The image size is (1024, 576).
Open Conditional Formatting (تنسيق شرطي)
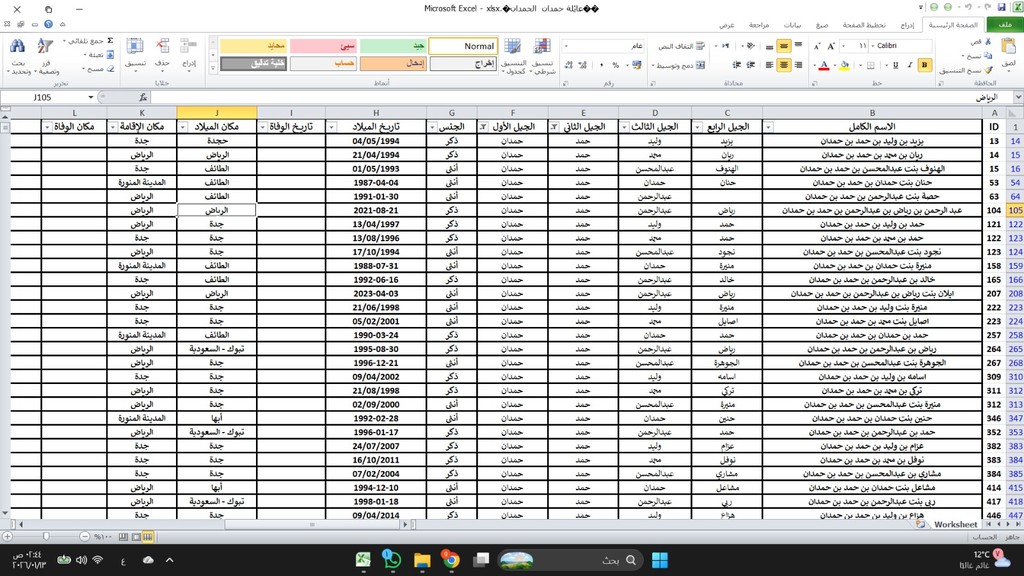(x=542, y=55)
